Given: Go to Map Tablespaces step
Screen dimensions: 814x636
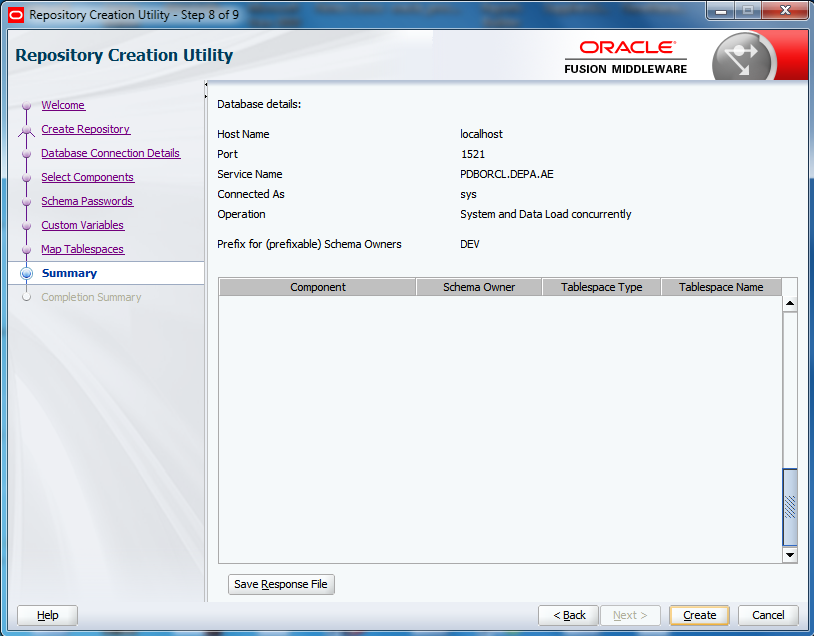Looking at the screenshot, I should coord(83,249).
